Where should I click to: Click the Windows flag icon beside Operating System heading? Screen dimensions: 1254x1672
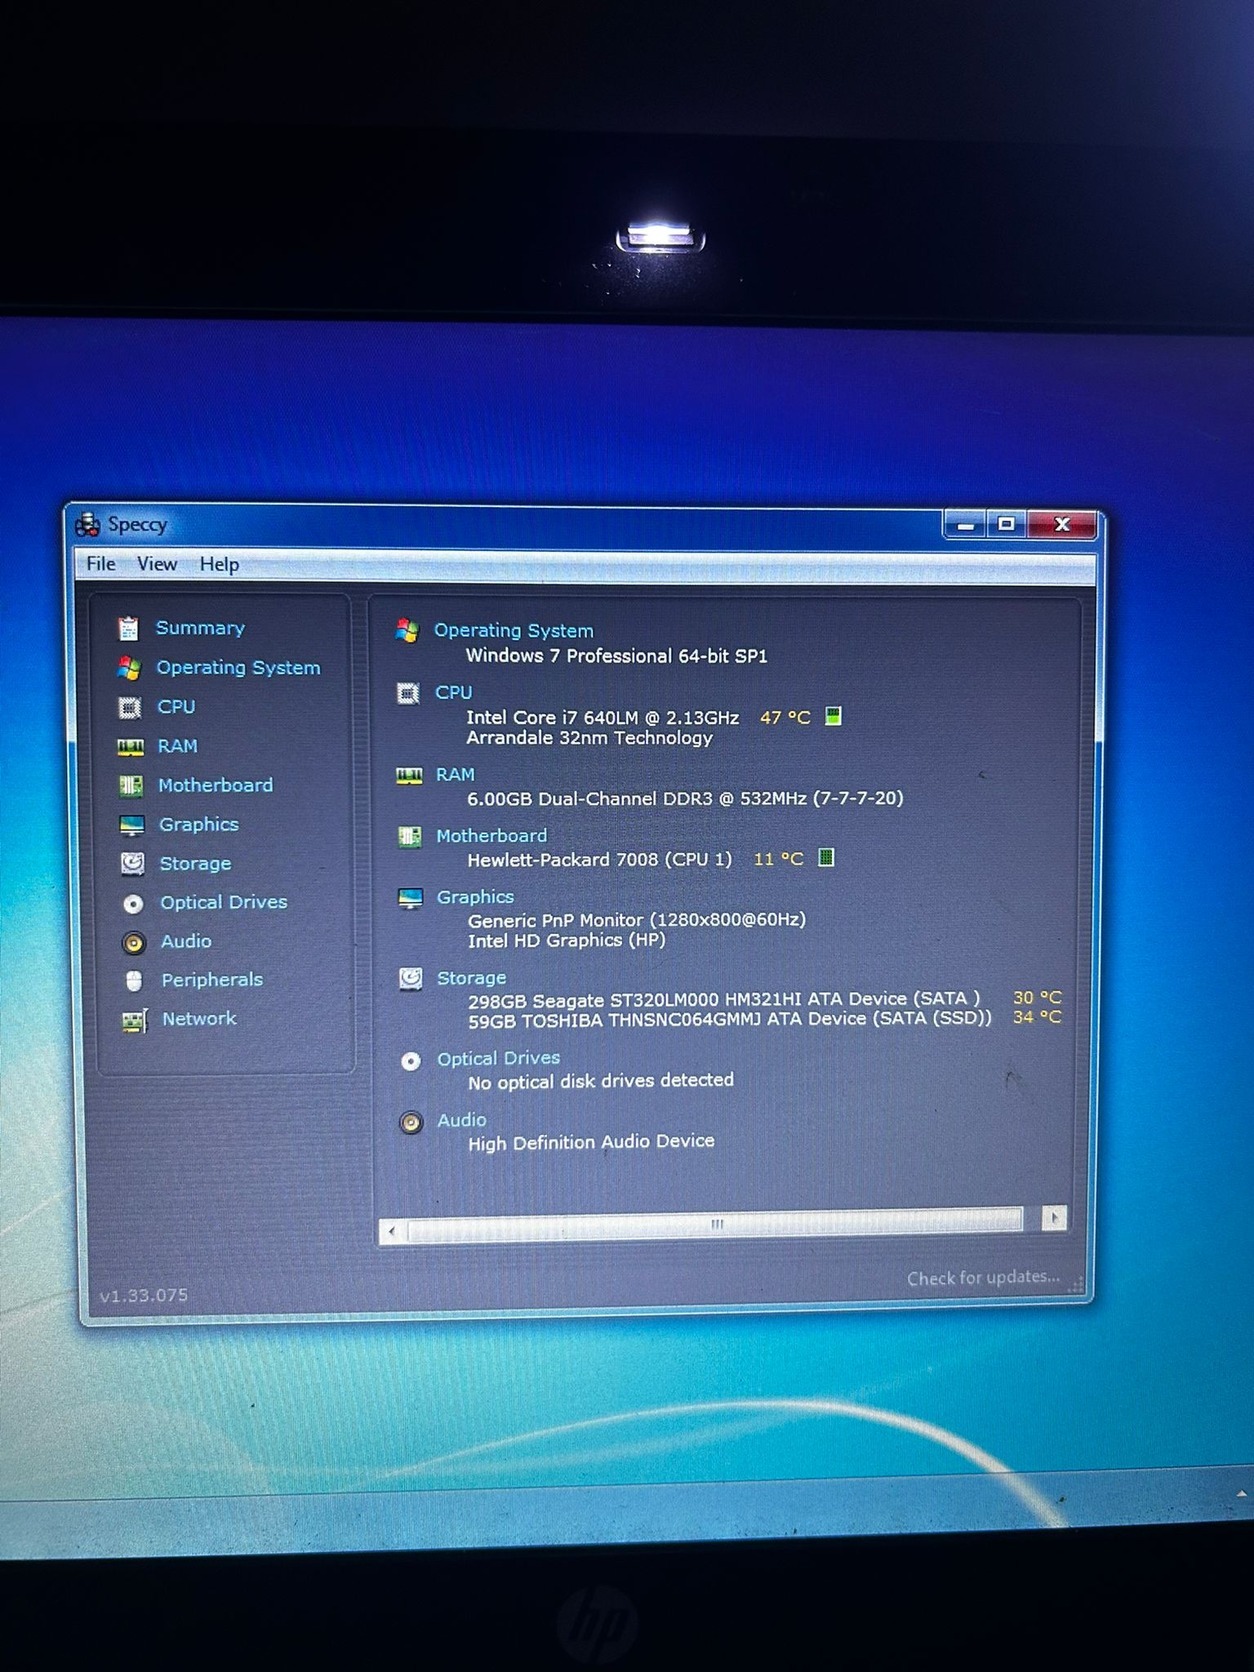(x=406, y=630)
